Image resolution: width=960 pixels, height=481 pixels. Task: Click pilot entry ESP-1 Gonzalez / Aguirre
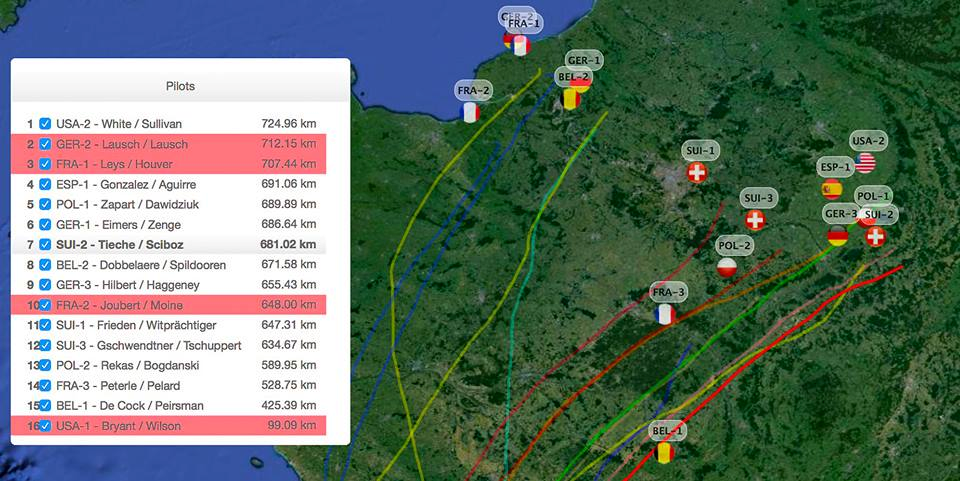click(126, 185)
